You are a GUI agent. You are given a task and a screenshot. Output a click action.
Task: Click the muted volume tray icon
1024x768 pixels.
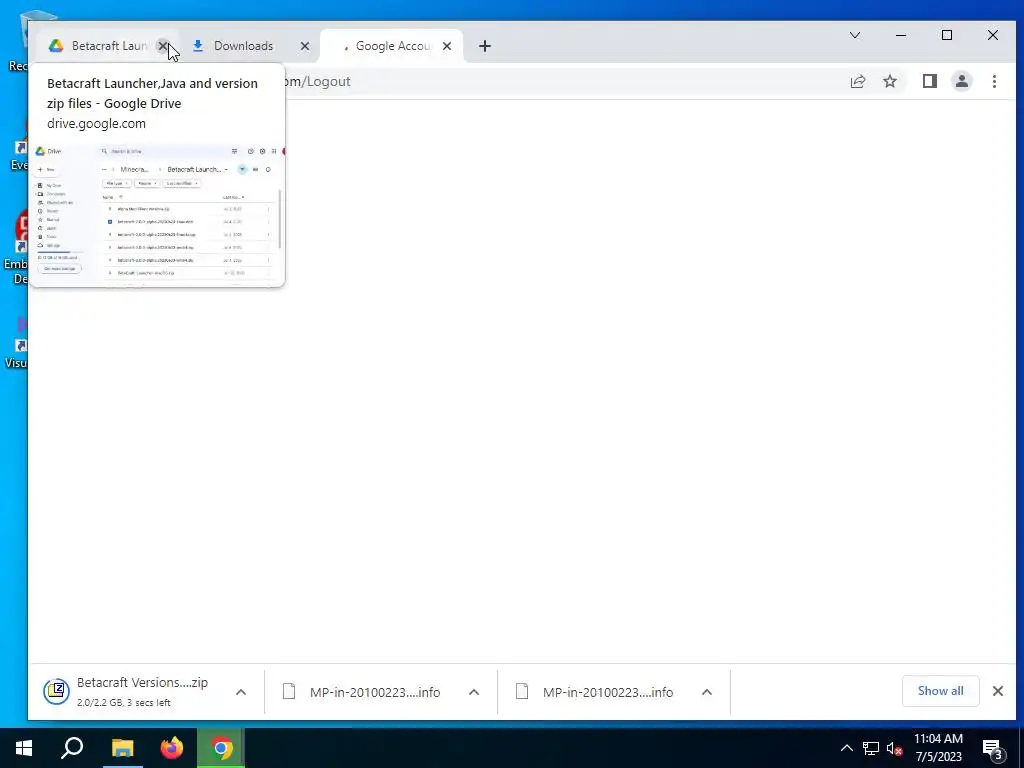(894, 748)
